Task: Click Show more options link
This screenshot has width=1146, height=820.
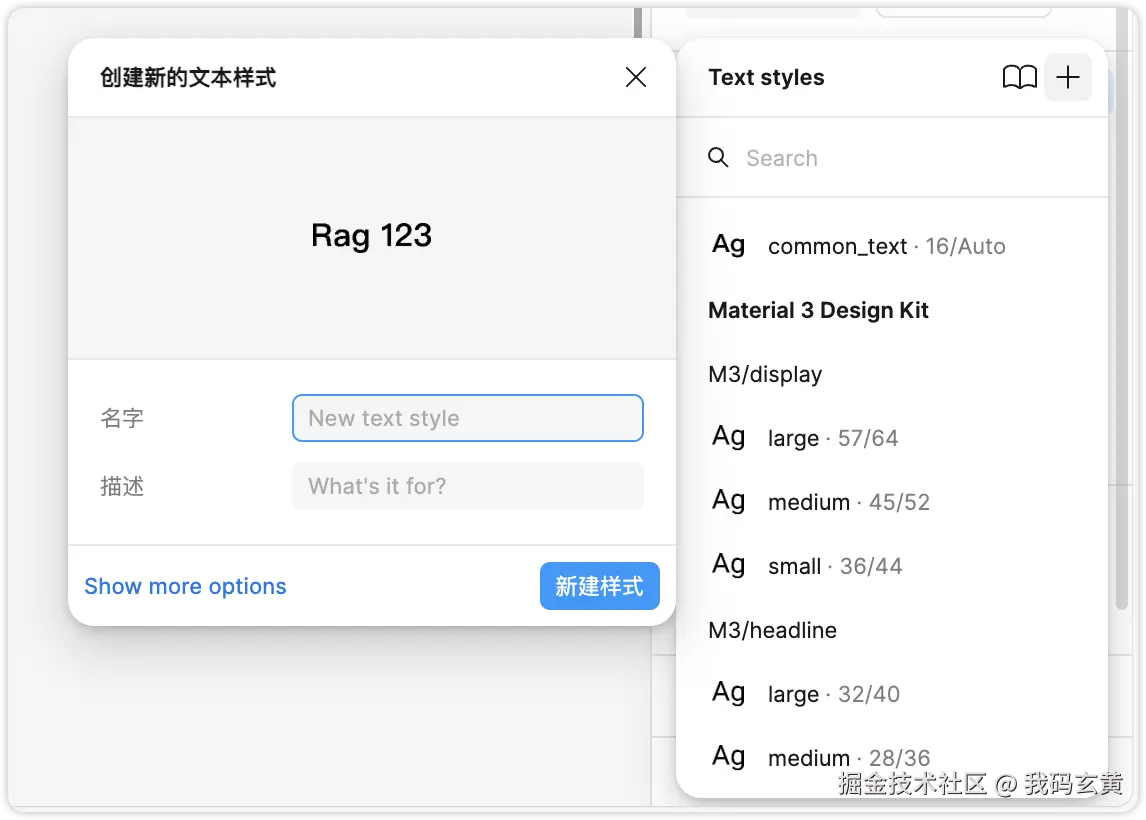Action: pos(185,586)
